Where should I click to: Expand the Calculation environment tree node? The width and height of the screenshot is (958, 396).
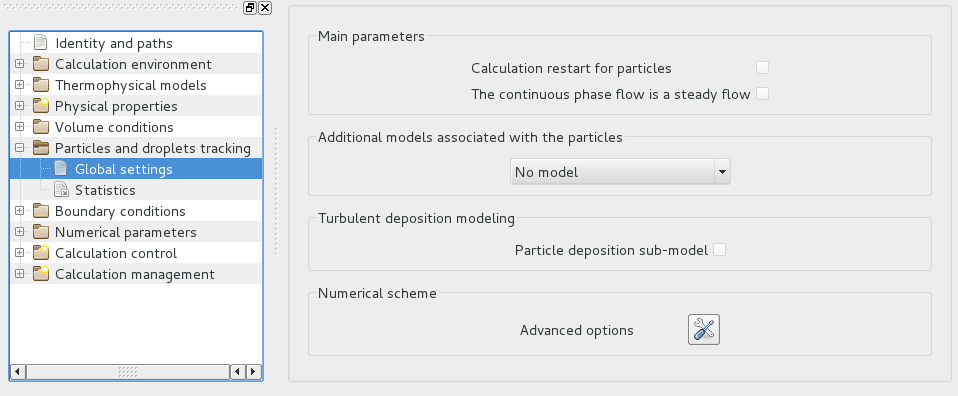[x=20, y=64]
